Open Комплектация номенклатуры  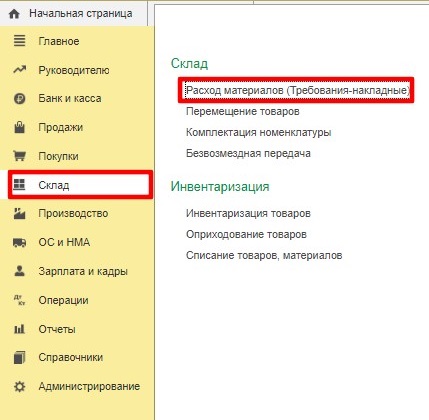pyautogui.click(x=258, y=132)
